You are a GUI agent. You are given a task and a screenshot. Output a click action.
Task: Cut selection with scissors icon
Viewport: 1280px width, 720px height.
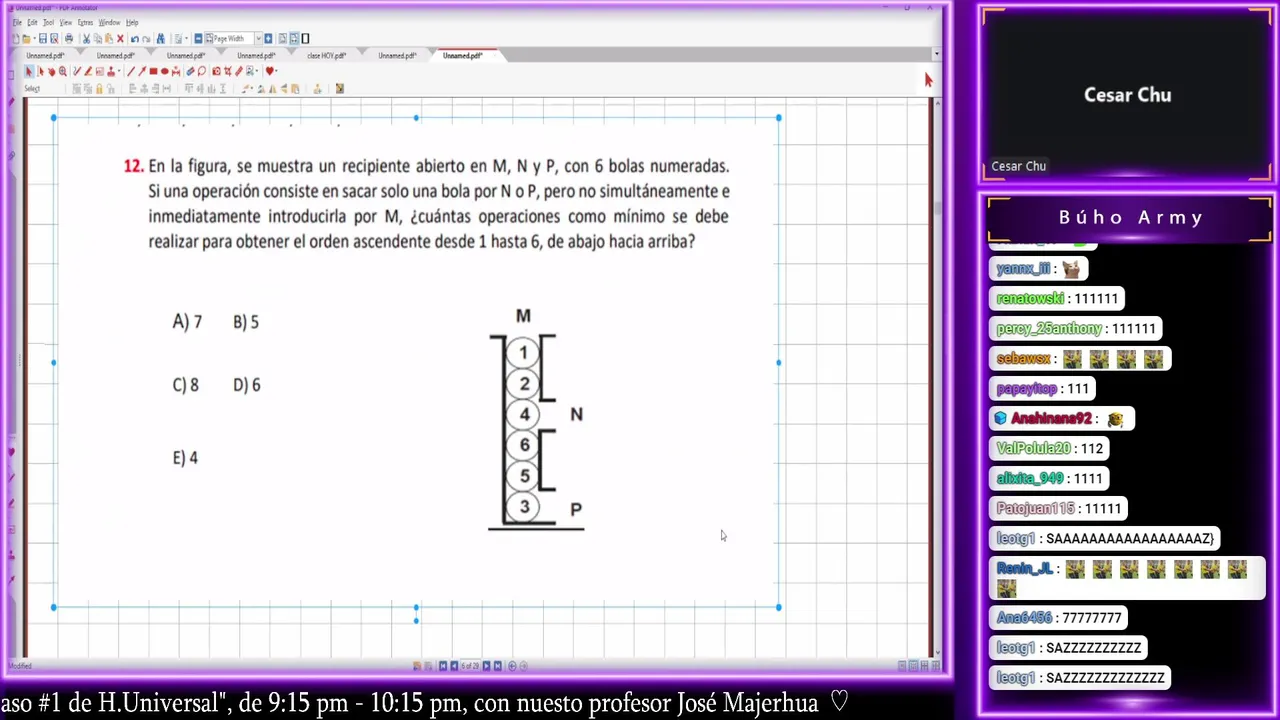(86, 39)
